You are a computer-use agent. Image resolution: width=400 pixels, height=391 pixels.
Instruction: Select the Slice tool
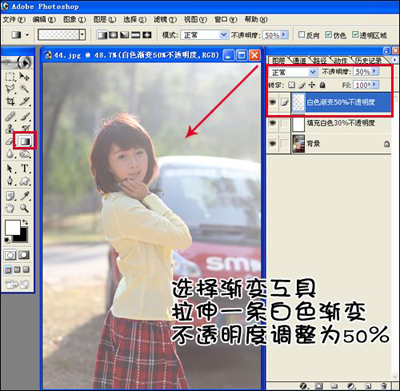coord(24,101)
